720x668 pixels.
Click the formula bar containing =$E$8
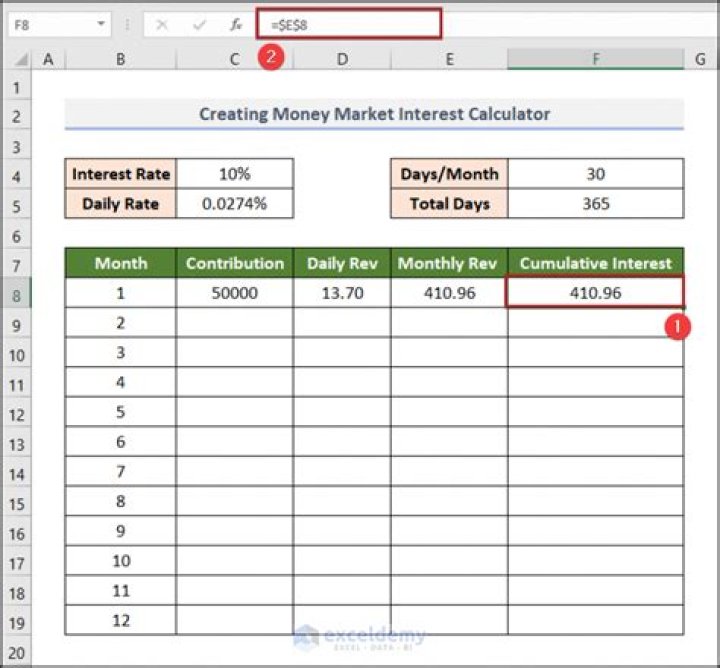point(348,24)
